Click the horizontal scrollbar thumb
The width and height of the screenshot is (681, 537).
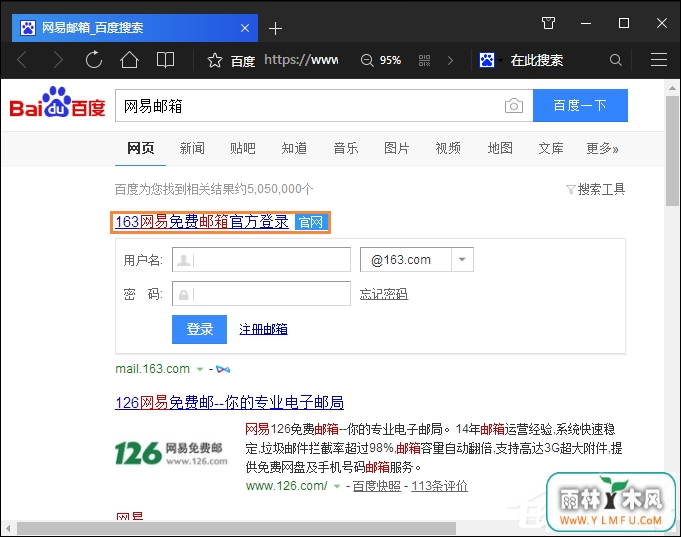pos(236,528)
